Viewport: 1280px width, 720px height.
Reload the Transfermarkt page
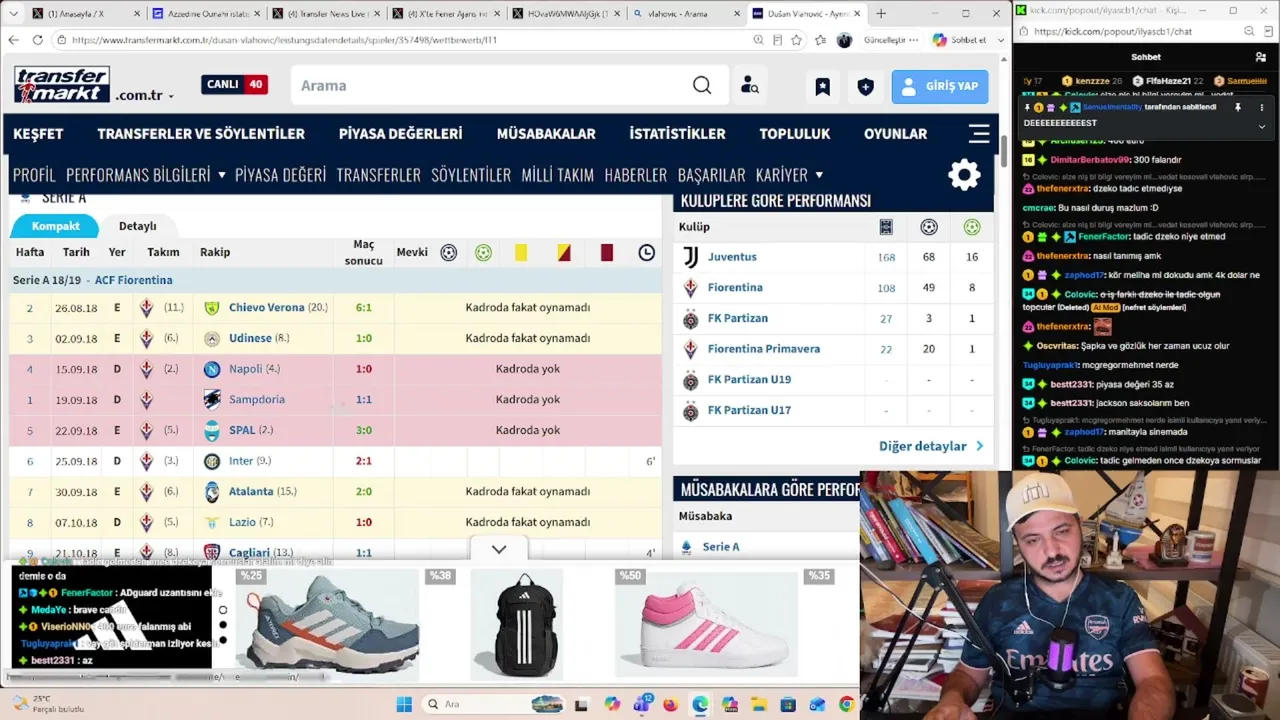pyautogui.click(x=38, y=40)
